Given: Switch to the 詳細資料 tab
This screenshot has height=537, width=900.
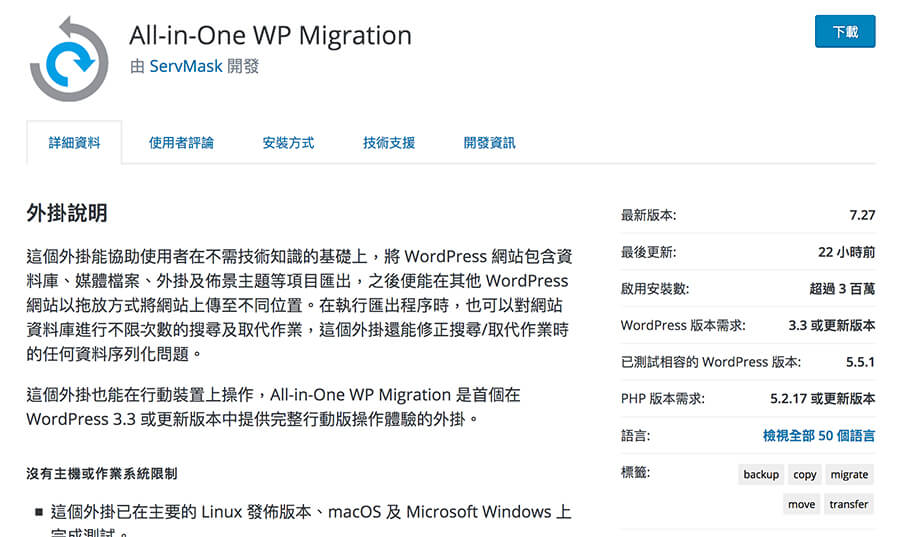Looking at the screenshot, I should [x=75, y=143].
